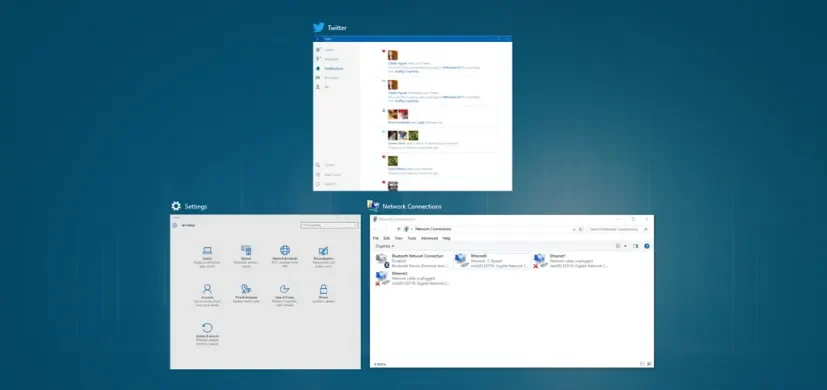Click the blue Help icon in Network Connections
The width and height of the screenshot is (827, 390).
pos(647,246)
